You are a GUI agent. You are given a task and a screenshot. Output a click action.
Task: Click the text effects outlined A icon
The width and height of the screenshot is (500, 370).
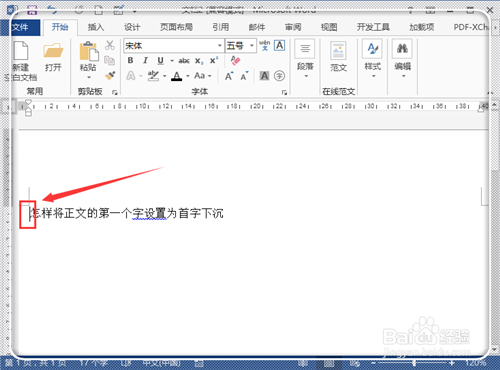tap(131, 76)
